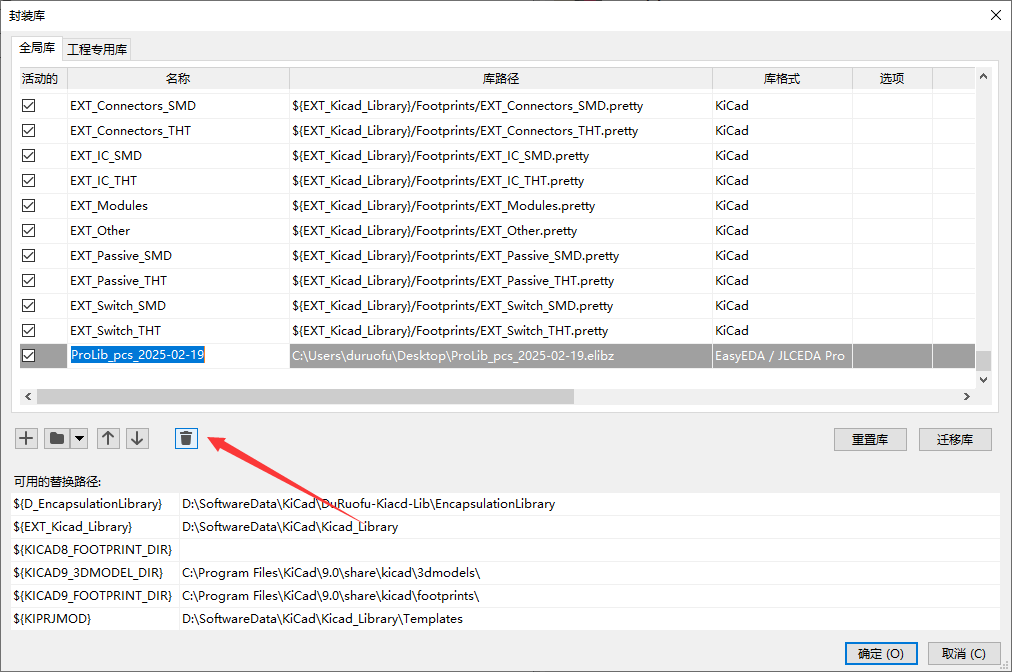The height and width of the screenshot is (672, 1012).
Task: Click the vertical scrollbar down arrow
Action: 983,379
